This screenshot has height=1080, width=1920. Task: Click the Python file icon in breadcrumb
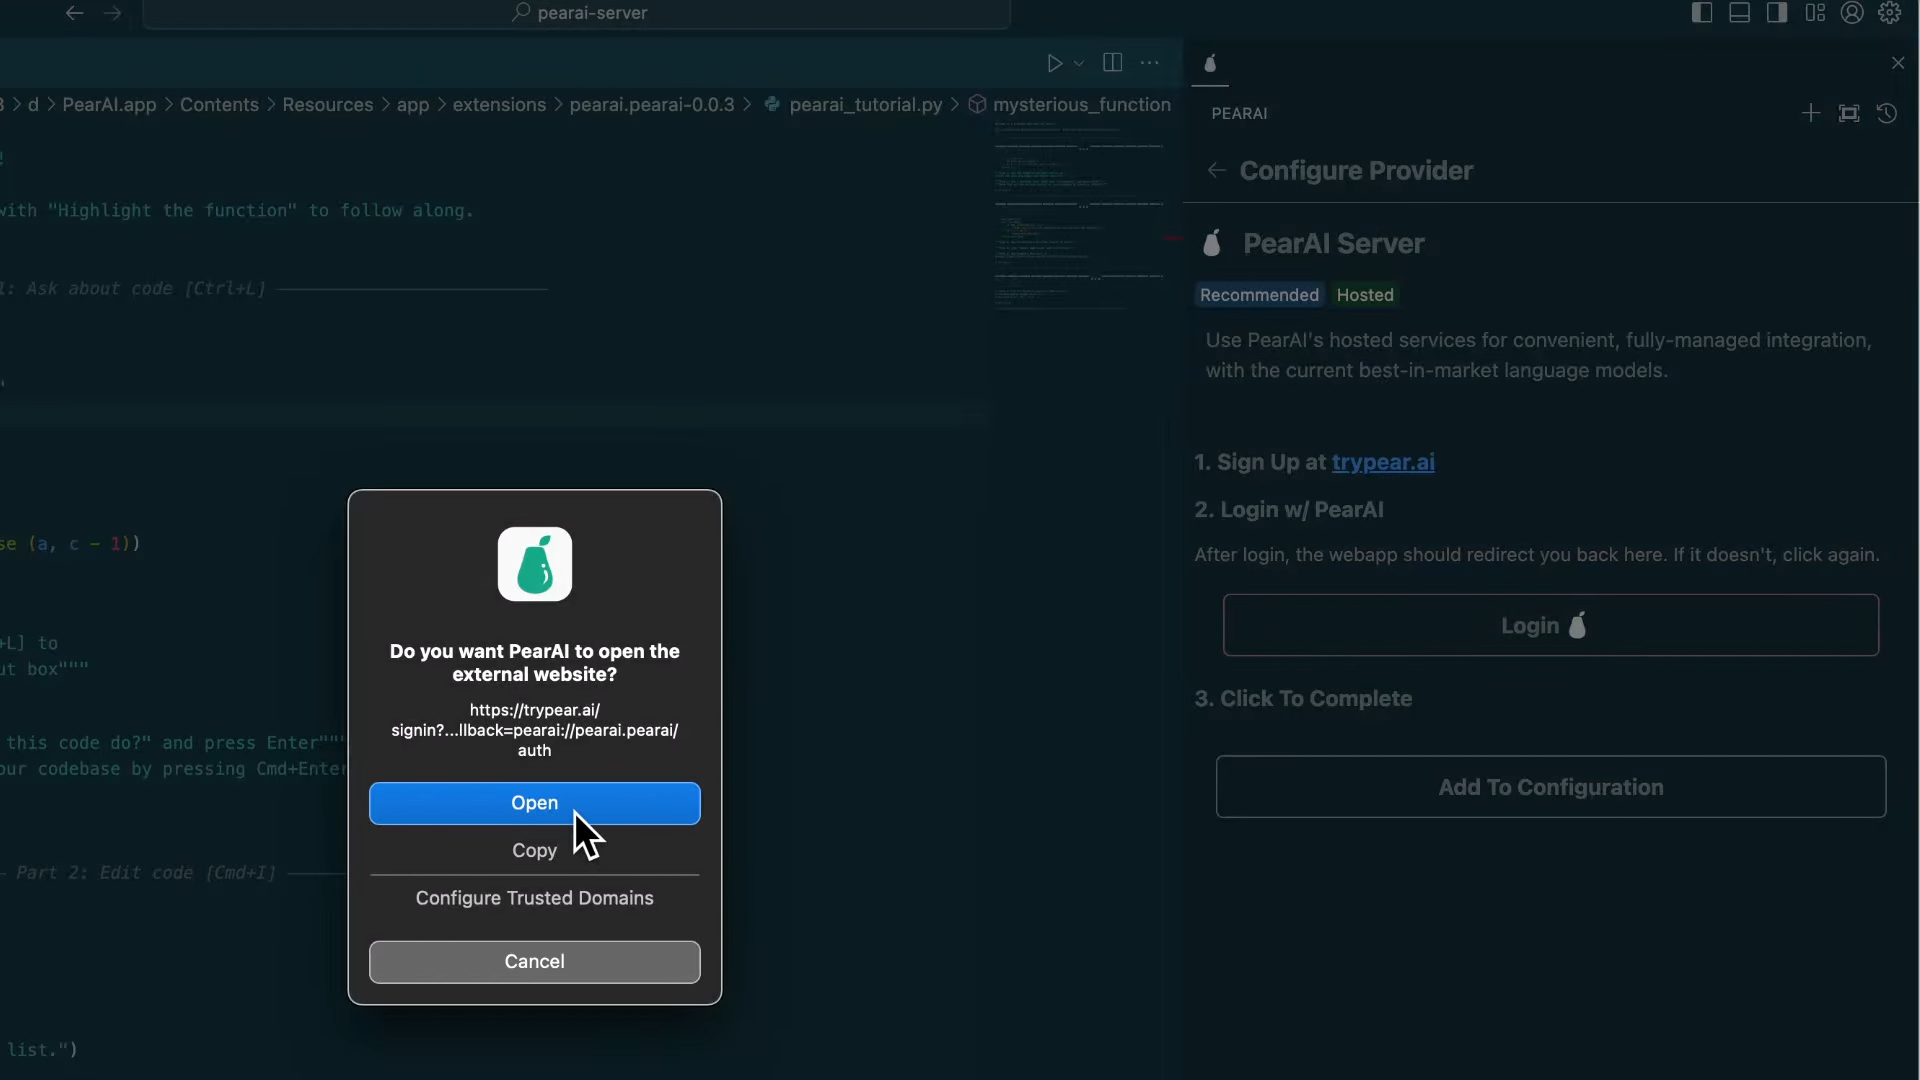(x=772, y=104)
